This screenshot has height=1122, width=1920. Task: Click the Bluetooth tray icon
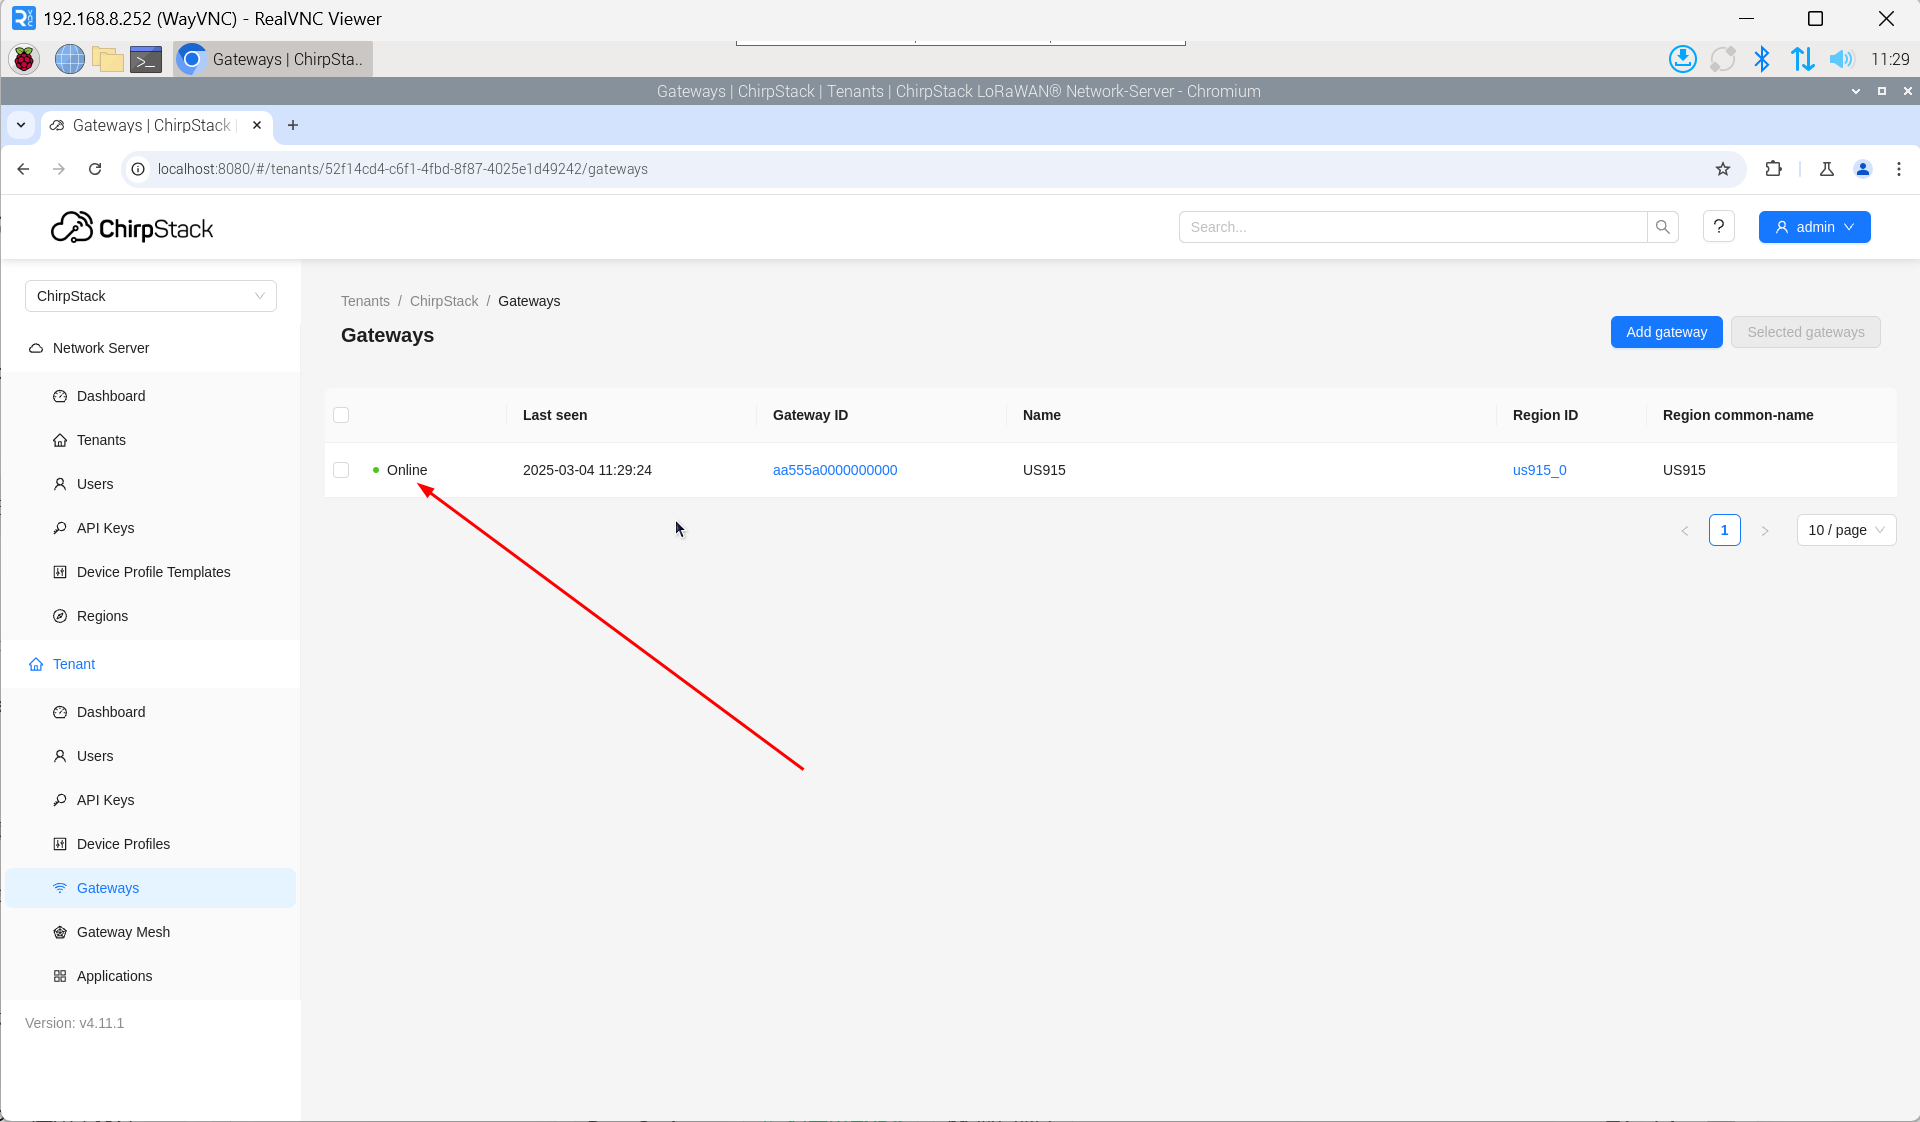click(1762, 59)
